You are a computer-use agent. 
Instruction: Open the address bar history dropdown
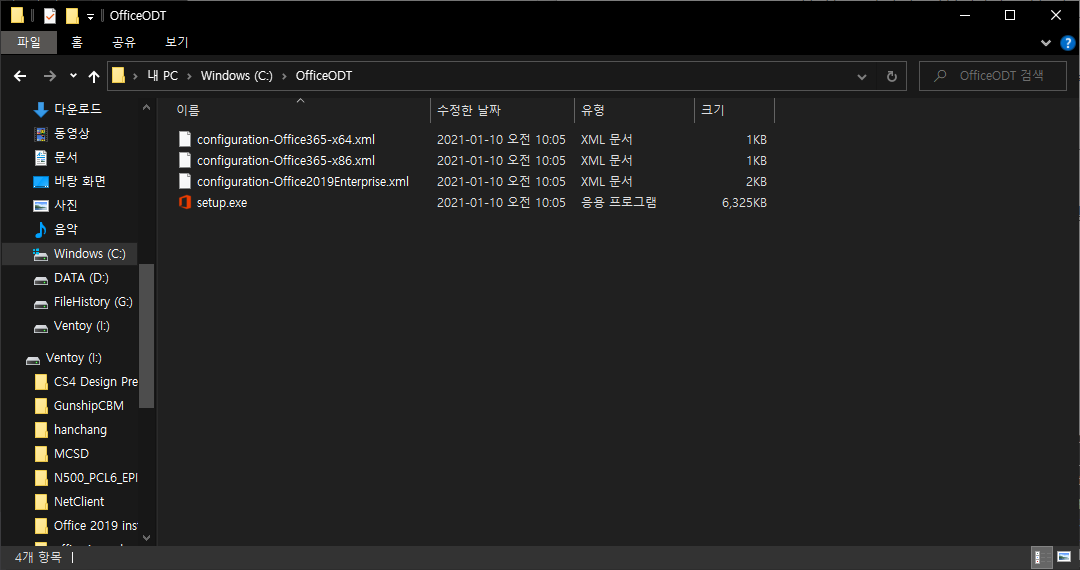click(862, 76)
